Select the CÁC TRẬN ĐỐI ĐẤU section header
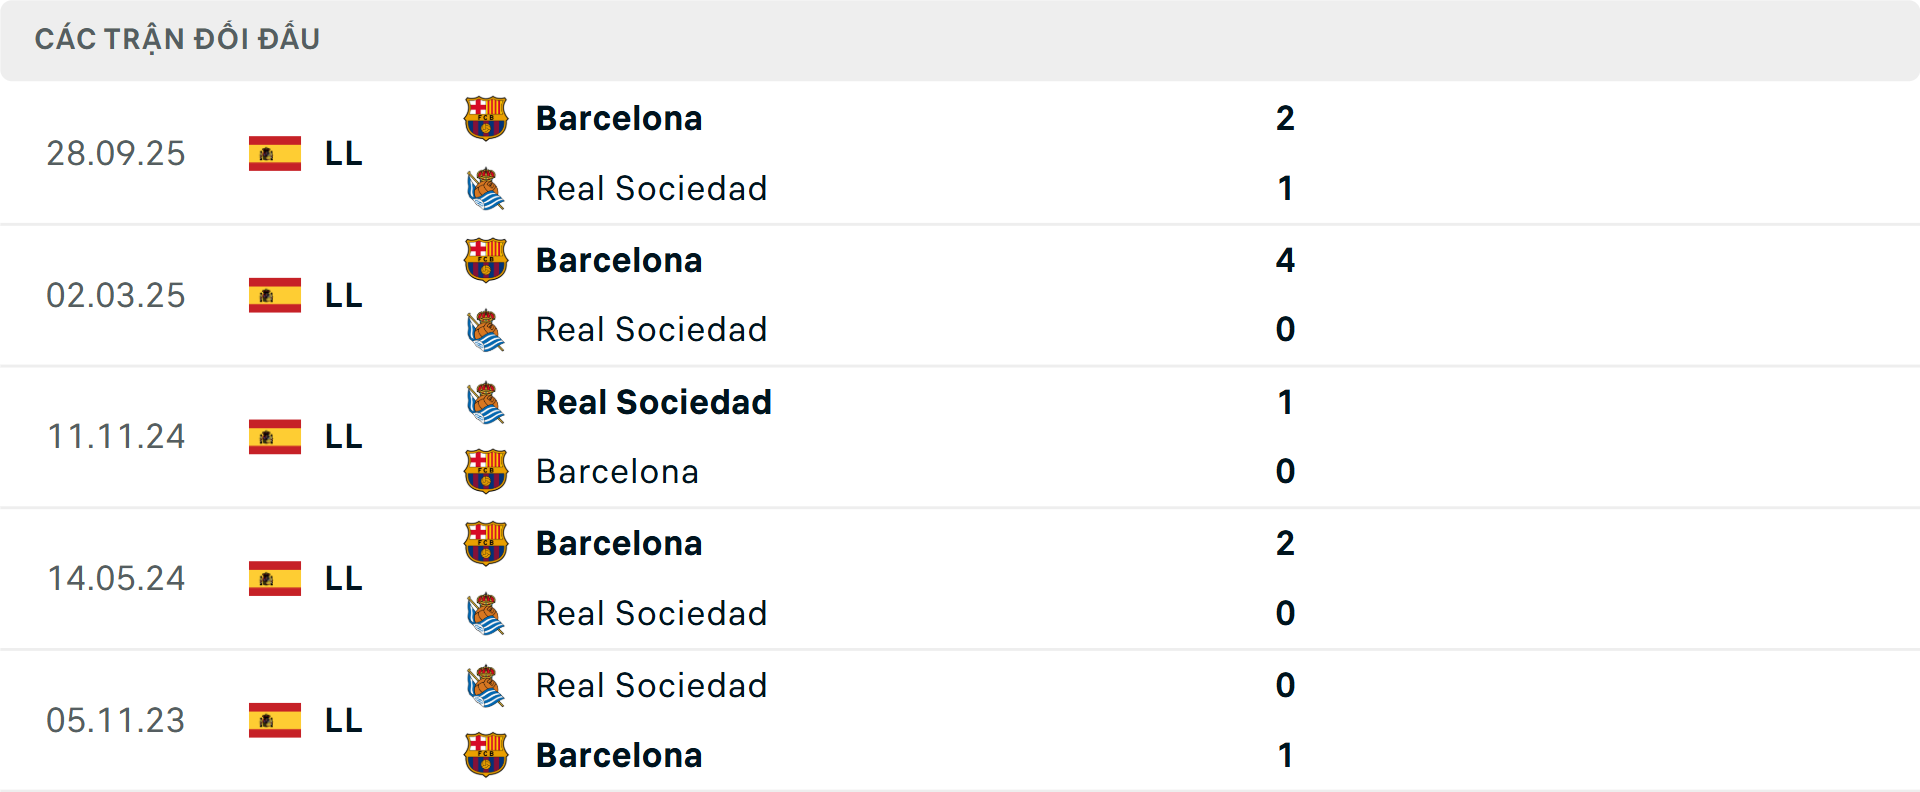 (x=177, y=38)
